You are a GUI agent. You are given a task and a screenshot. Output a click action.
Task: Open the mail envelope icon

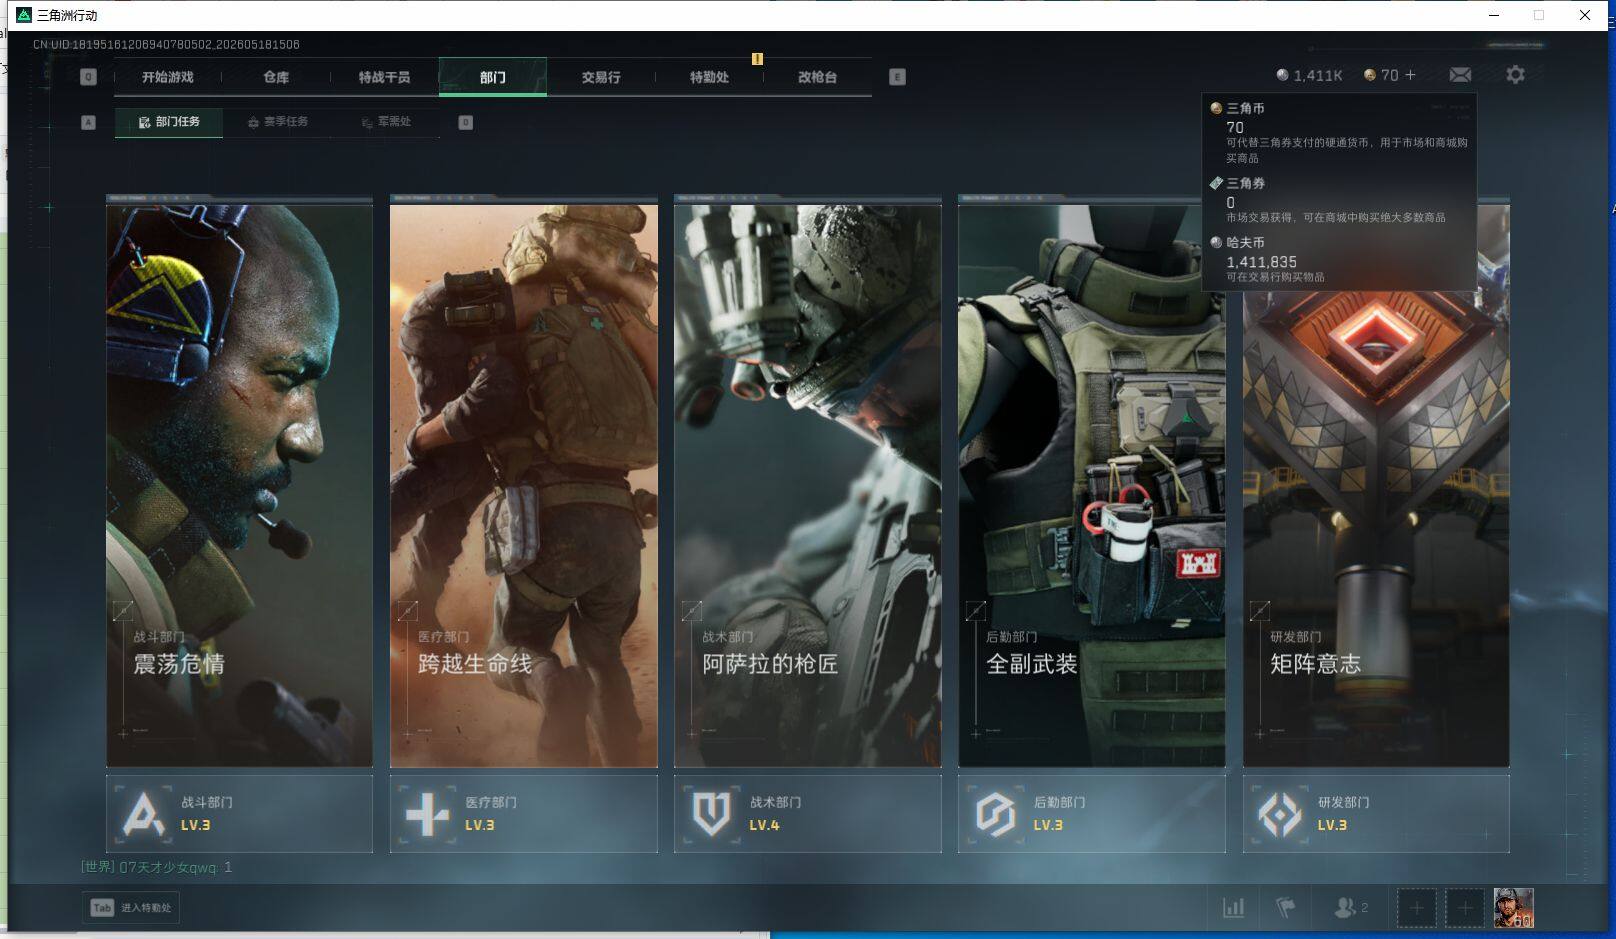pos(1460,75)
